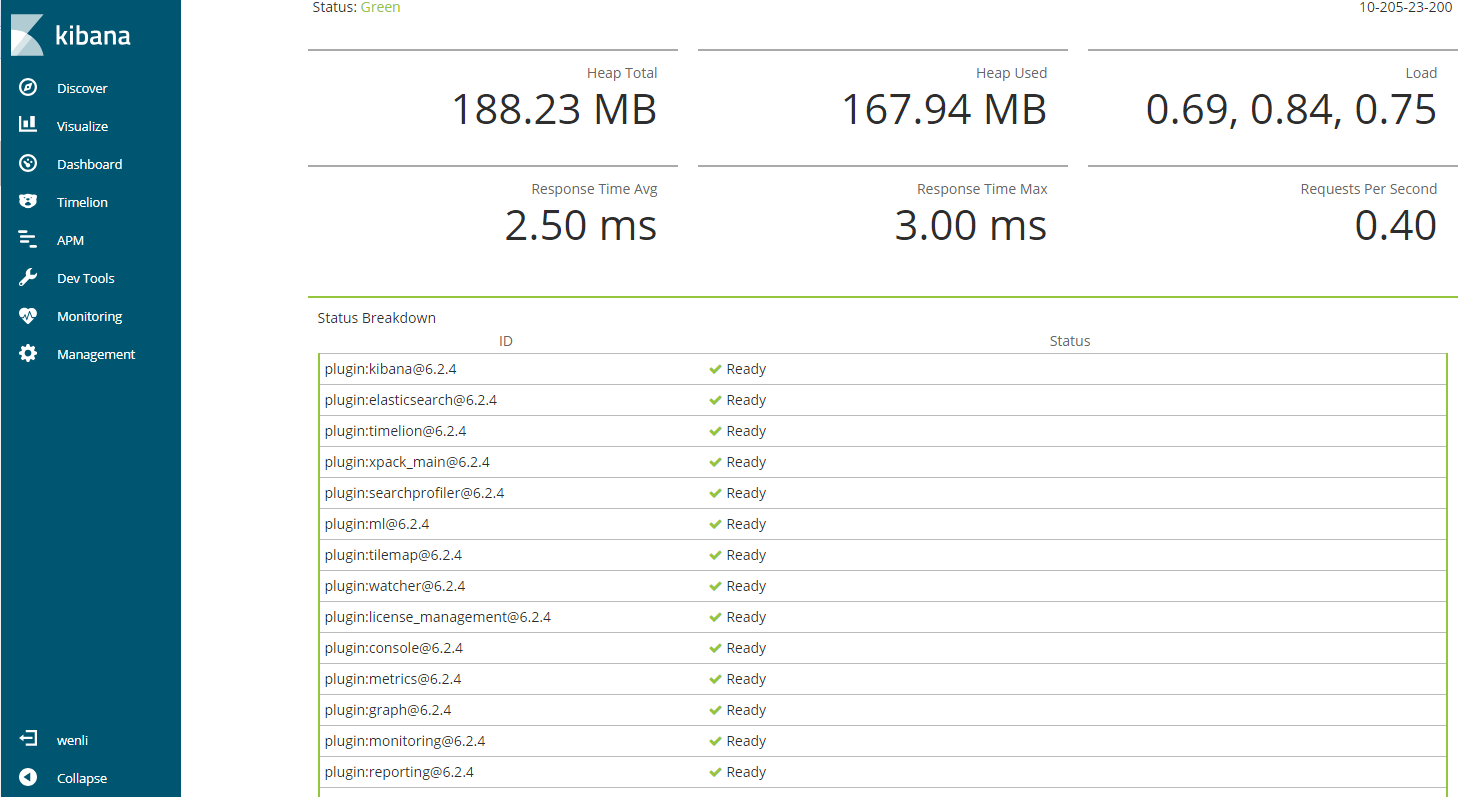Open Monitoring via heartbeat icon

click(x=28, y=316)
